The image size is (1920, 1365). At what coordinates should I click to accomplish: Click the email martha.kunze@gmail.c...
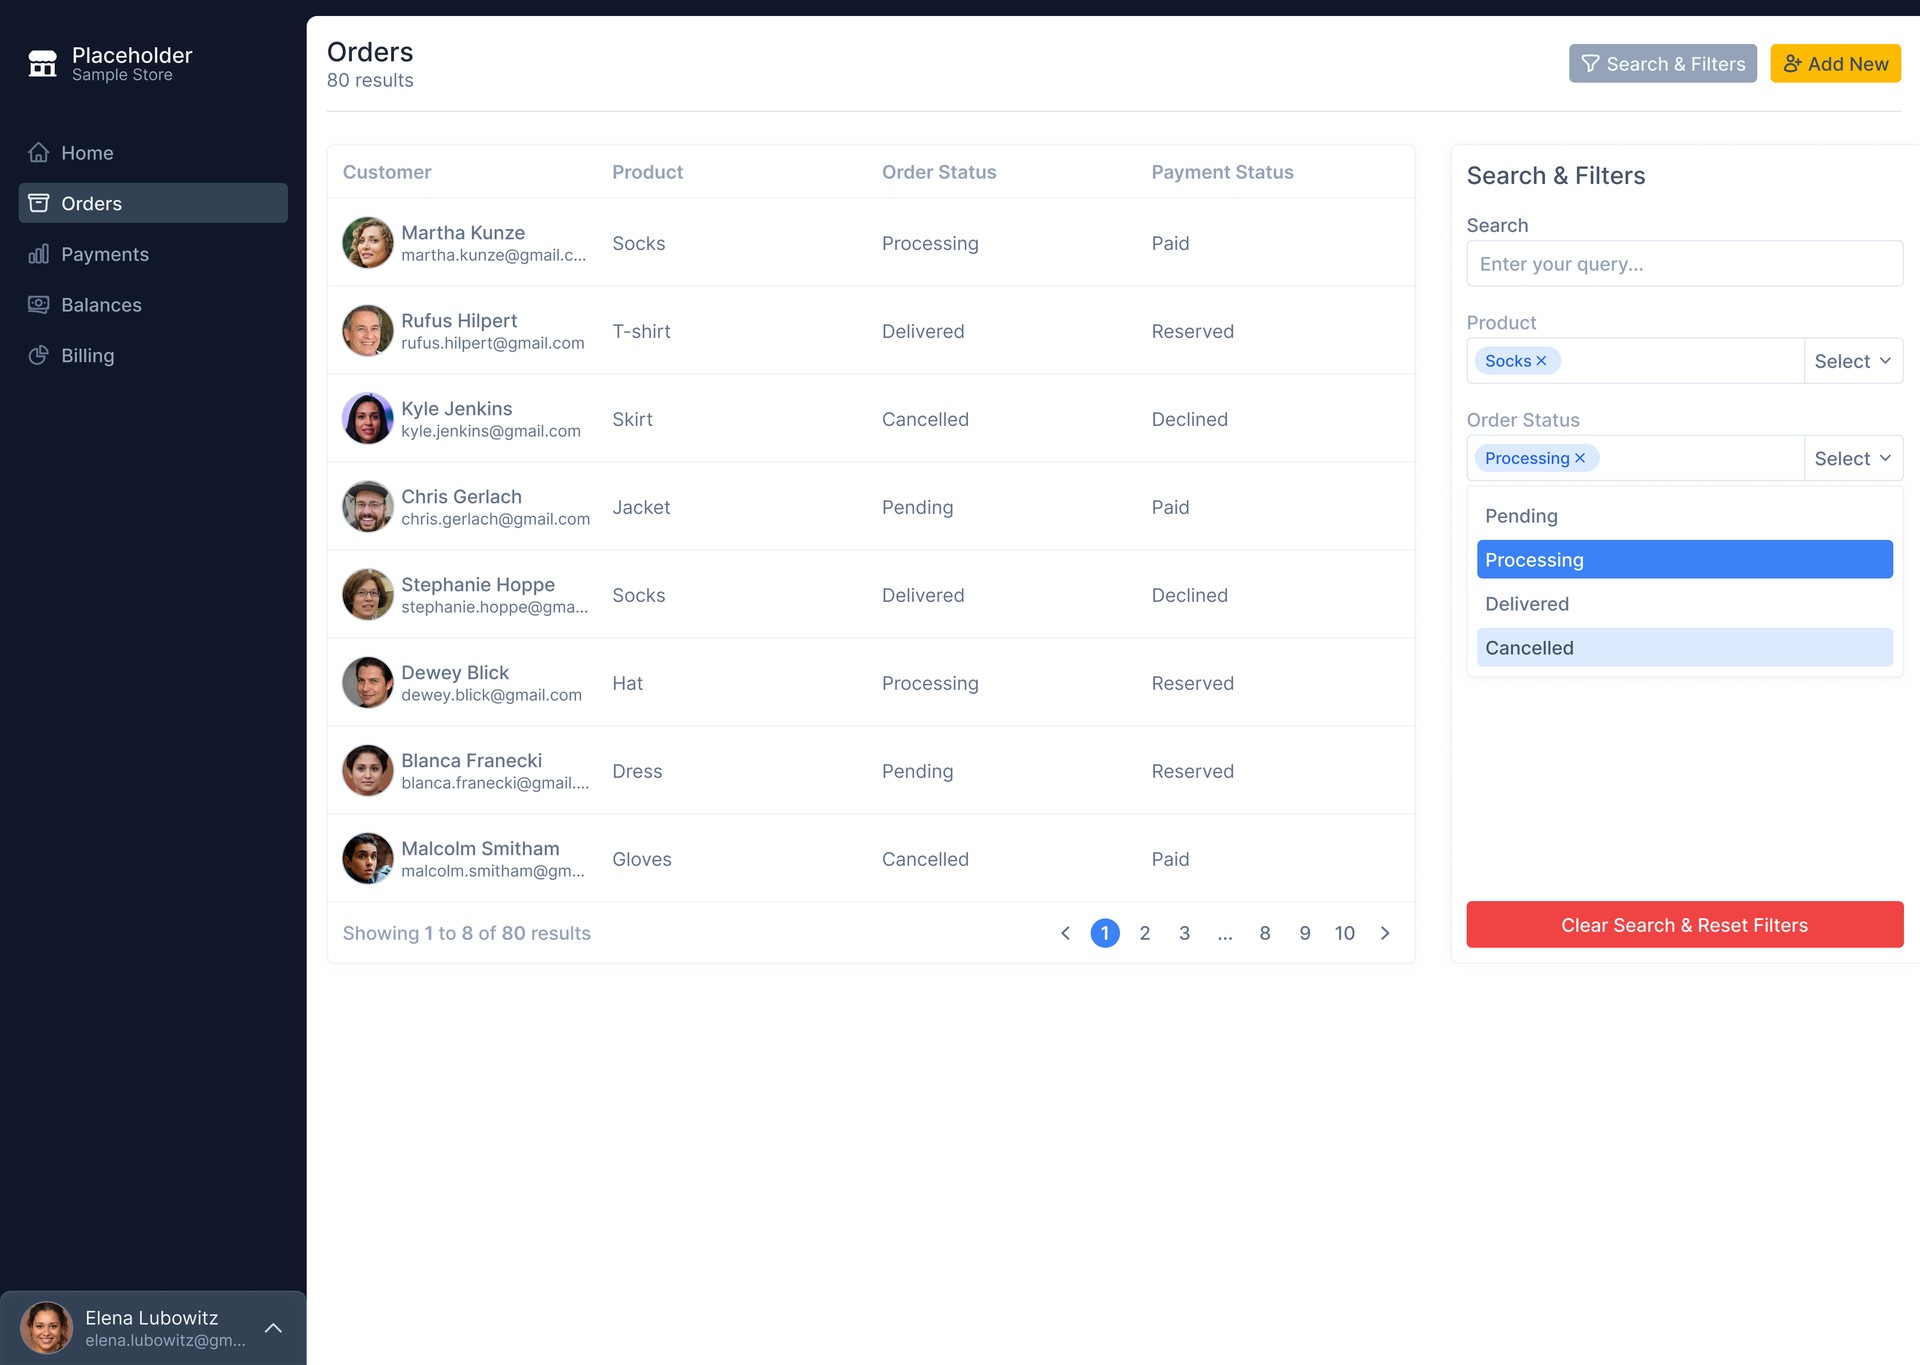coord(494,255)
